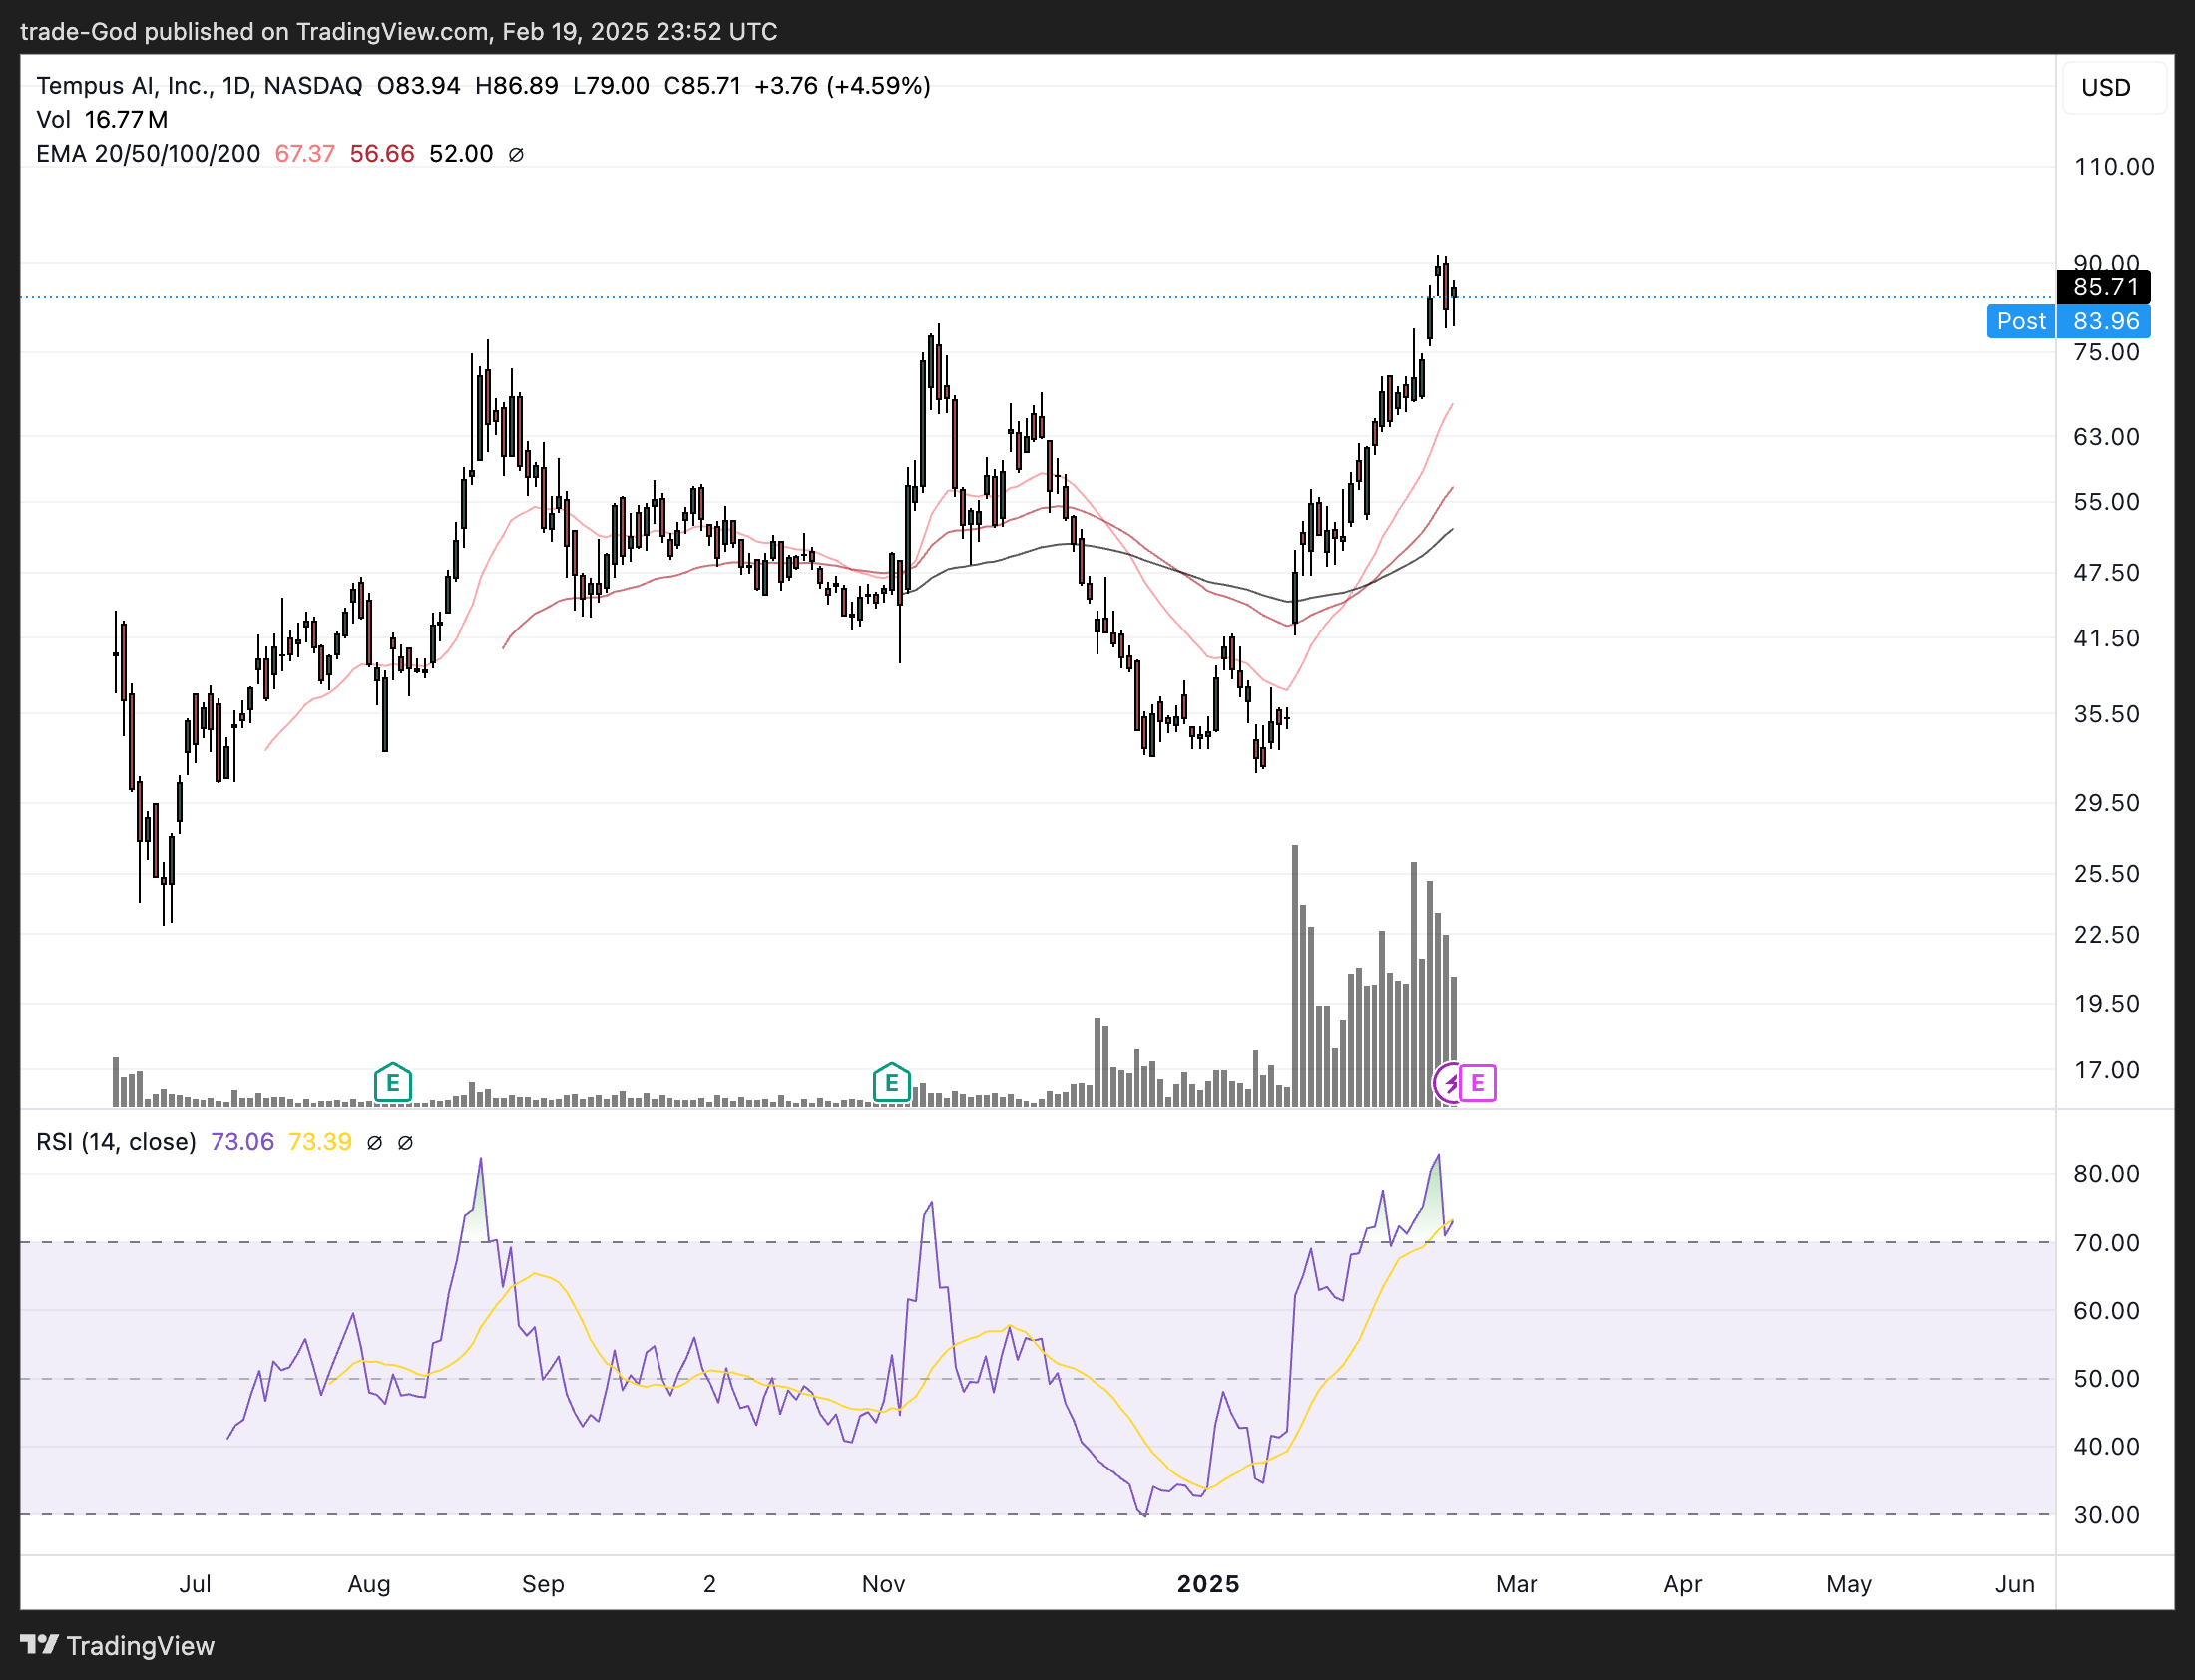Screen dimensions: 2195x1680
Task: Click the Nov label on time axis
Action: [883, 1585]
